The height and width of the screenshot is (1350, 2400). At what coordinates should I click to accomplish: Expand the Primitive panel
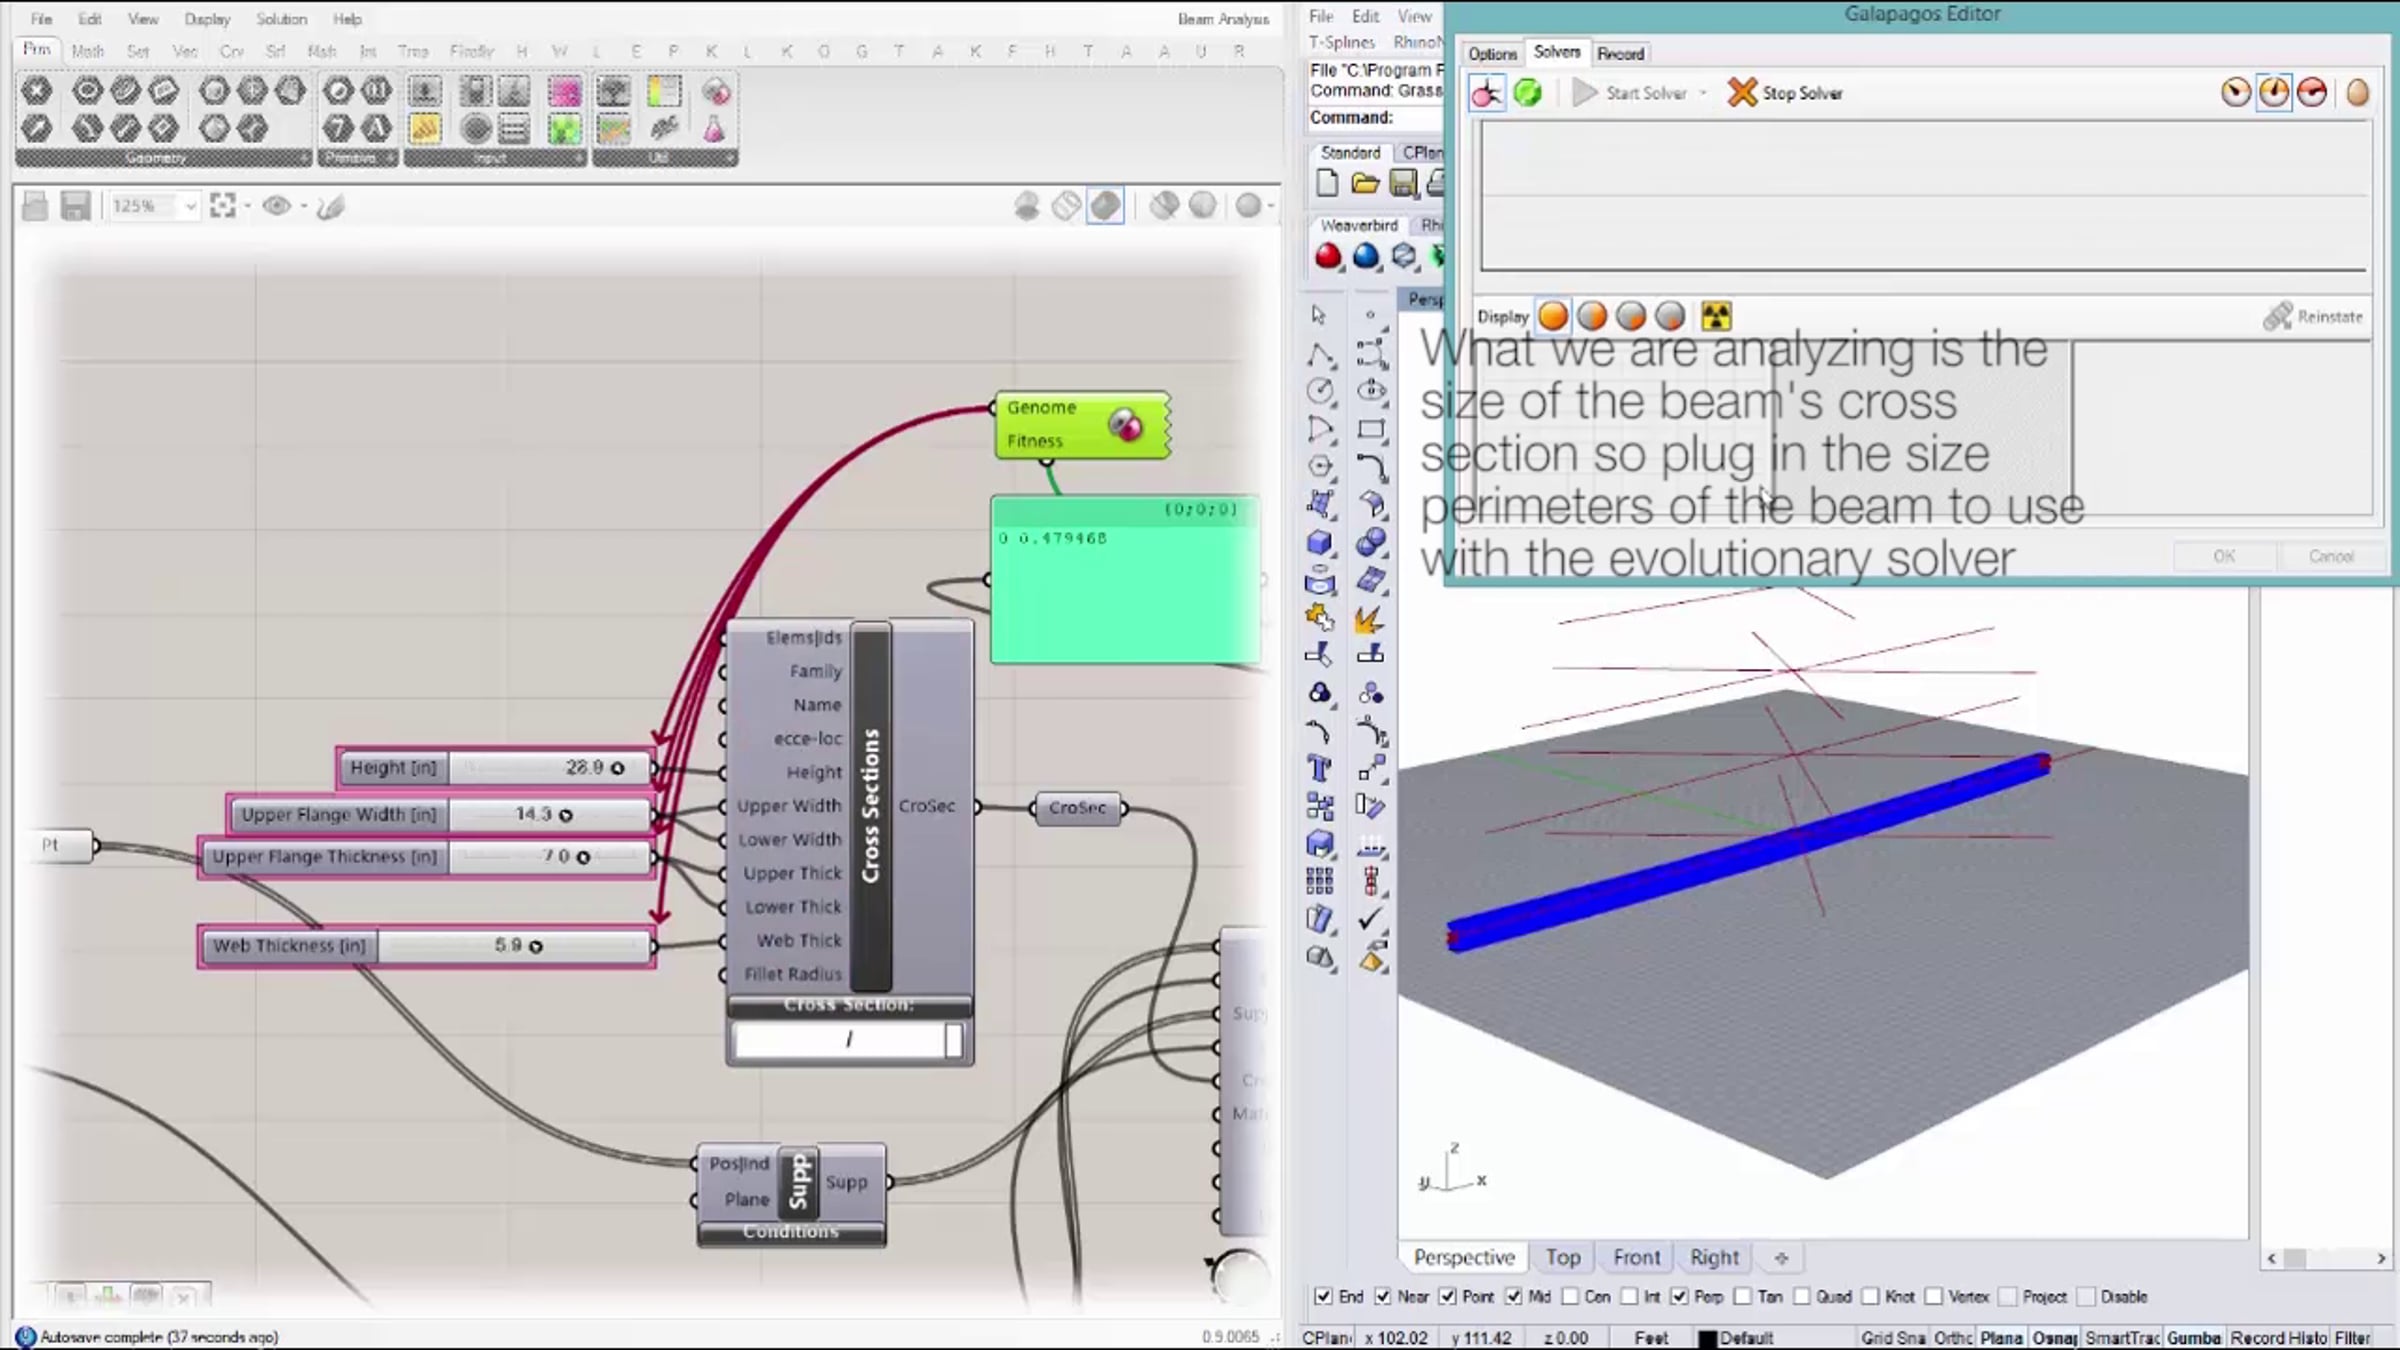pyautogui.click(x=390, y=158)
